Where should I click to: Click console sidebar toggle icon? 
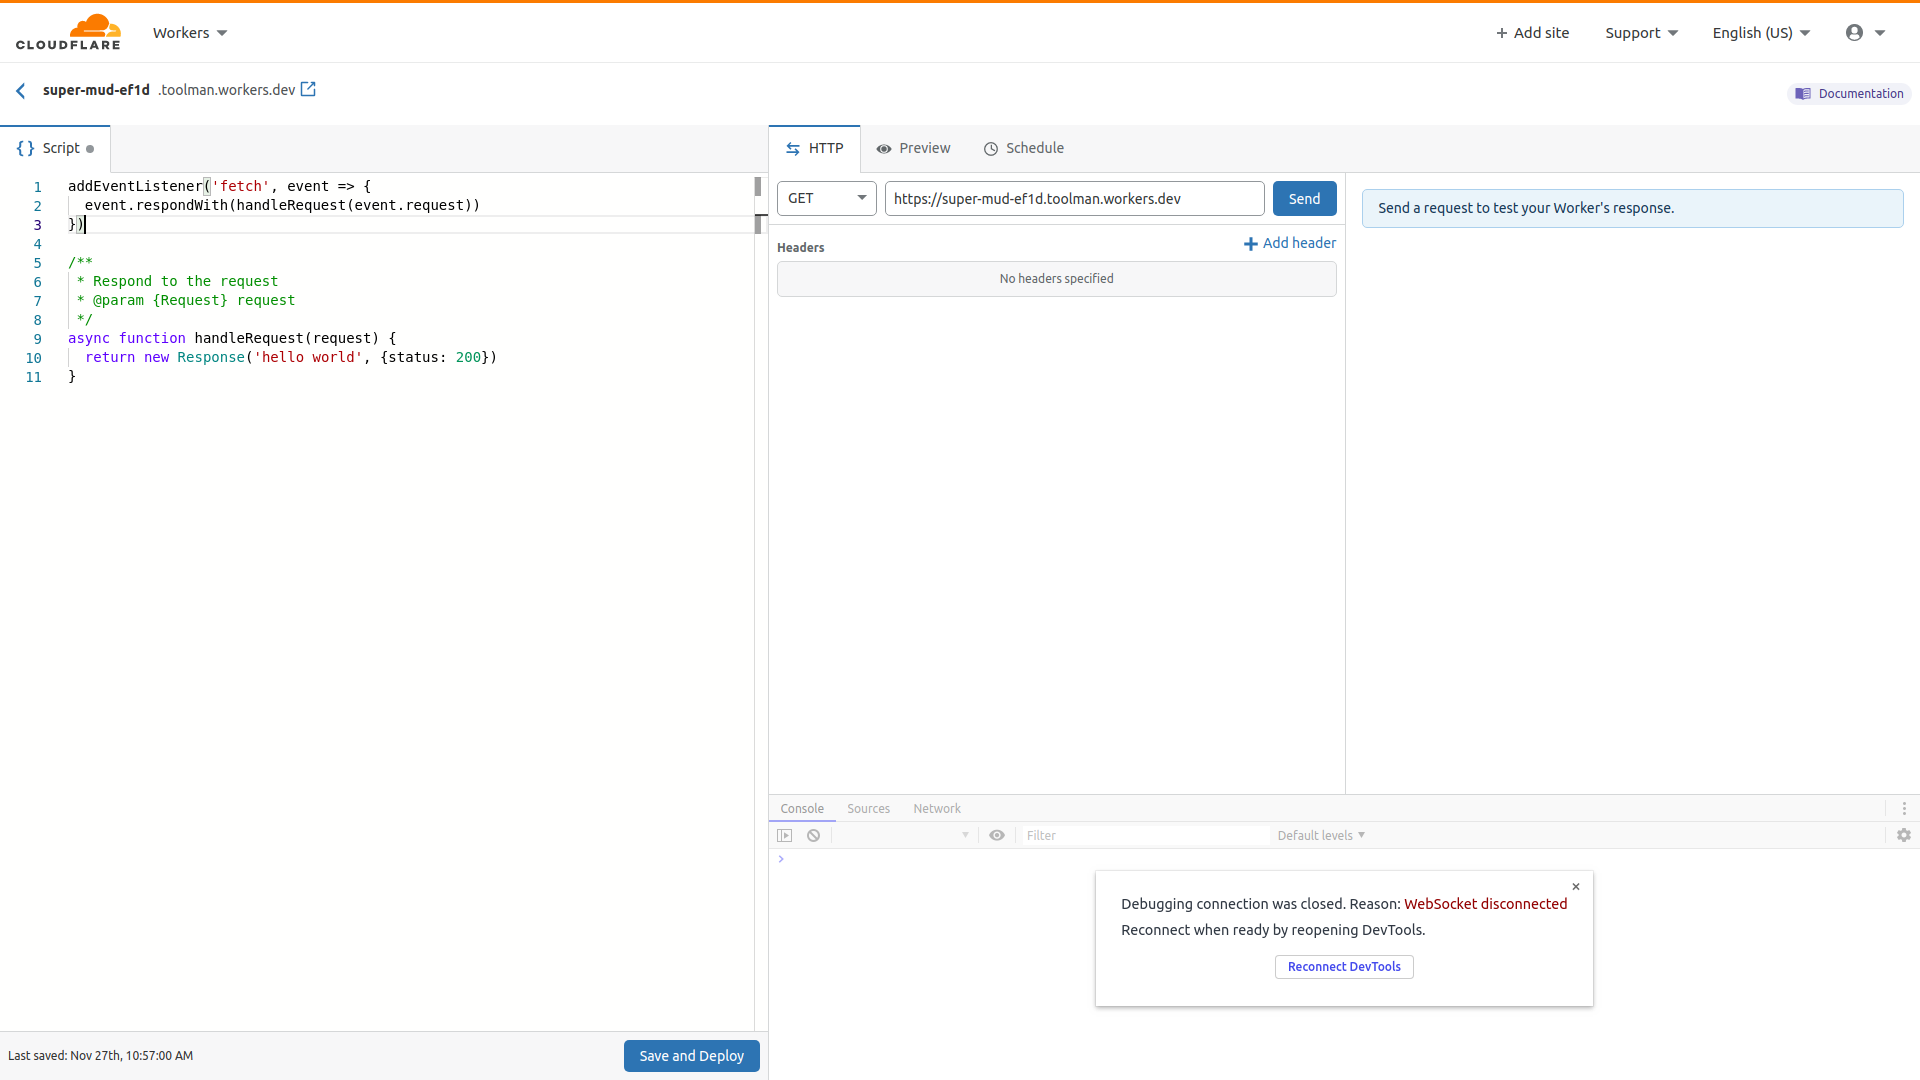click(785, 836)
